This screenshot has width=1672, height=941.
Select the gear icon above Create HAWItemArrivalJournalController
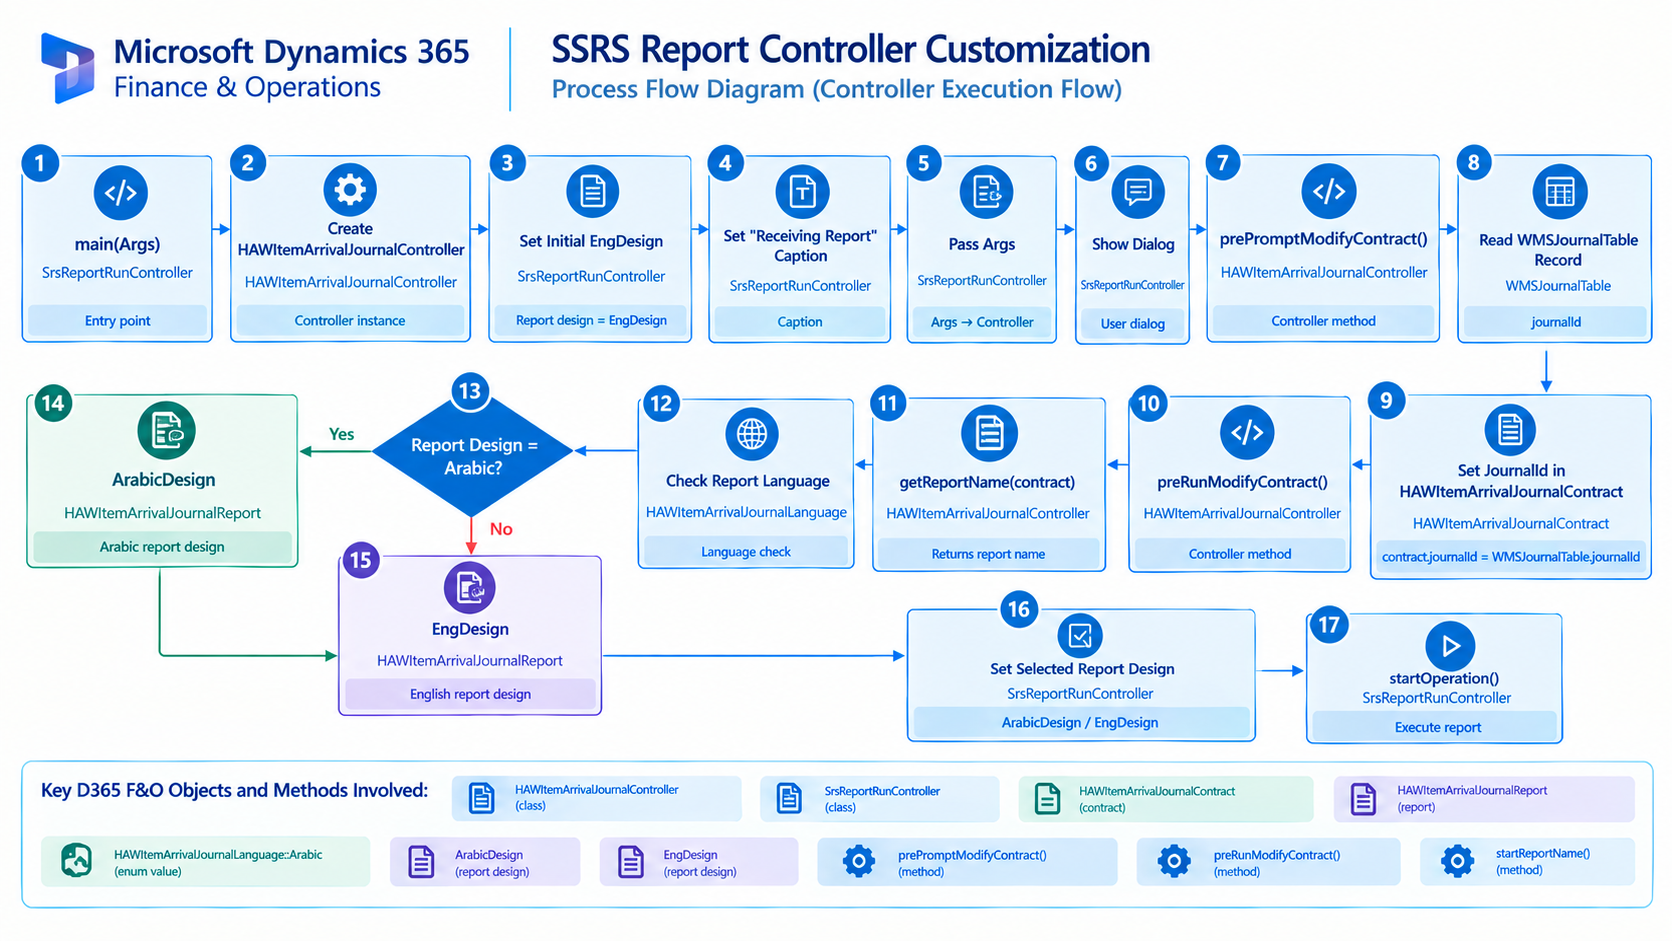pyautogui.click(x=350, y=188)
